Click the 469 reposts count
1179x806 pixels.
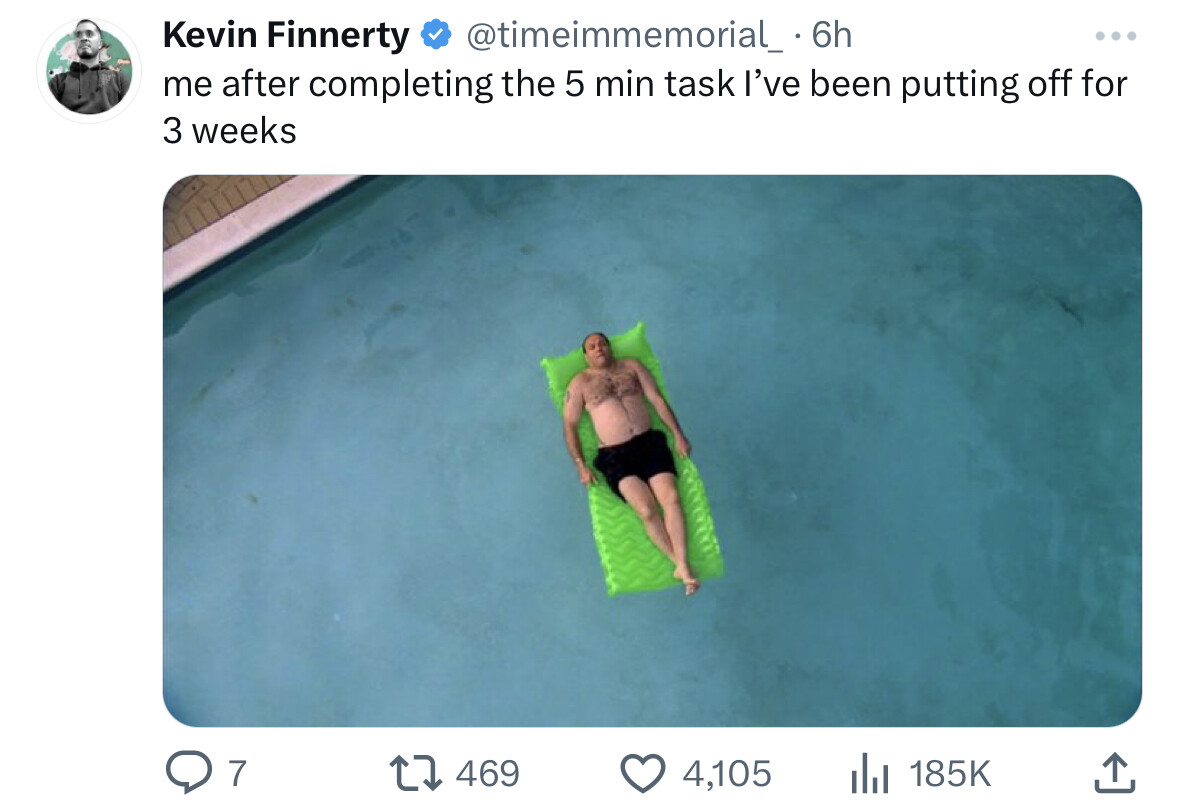[487, 773]
